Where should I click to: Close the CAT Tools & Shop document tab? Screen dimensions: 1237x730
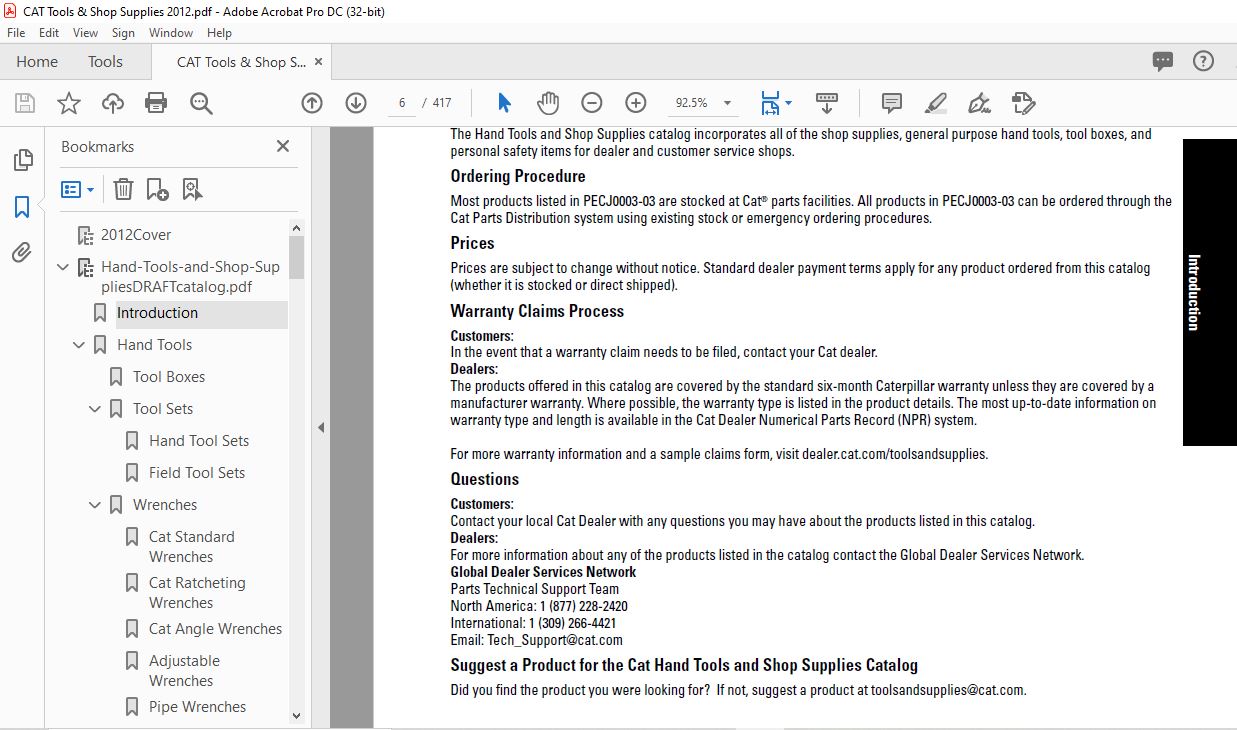point(319,62)
